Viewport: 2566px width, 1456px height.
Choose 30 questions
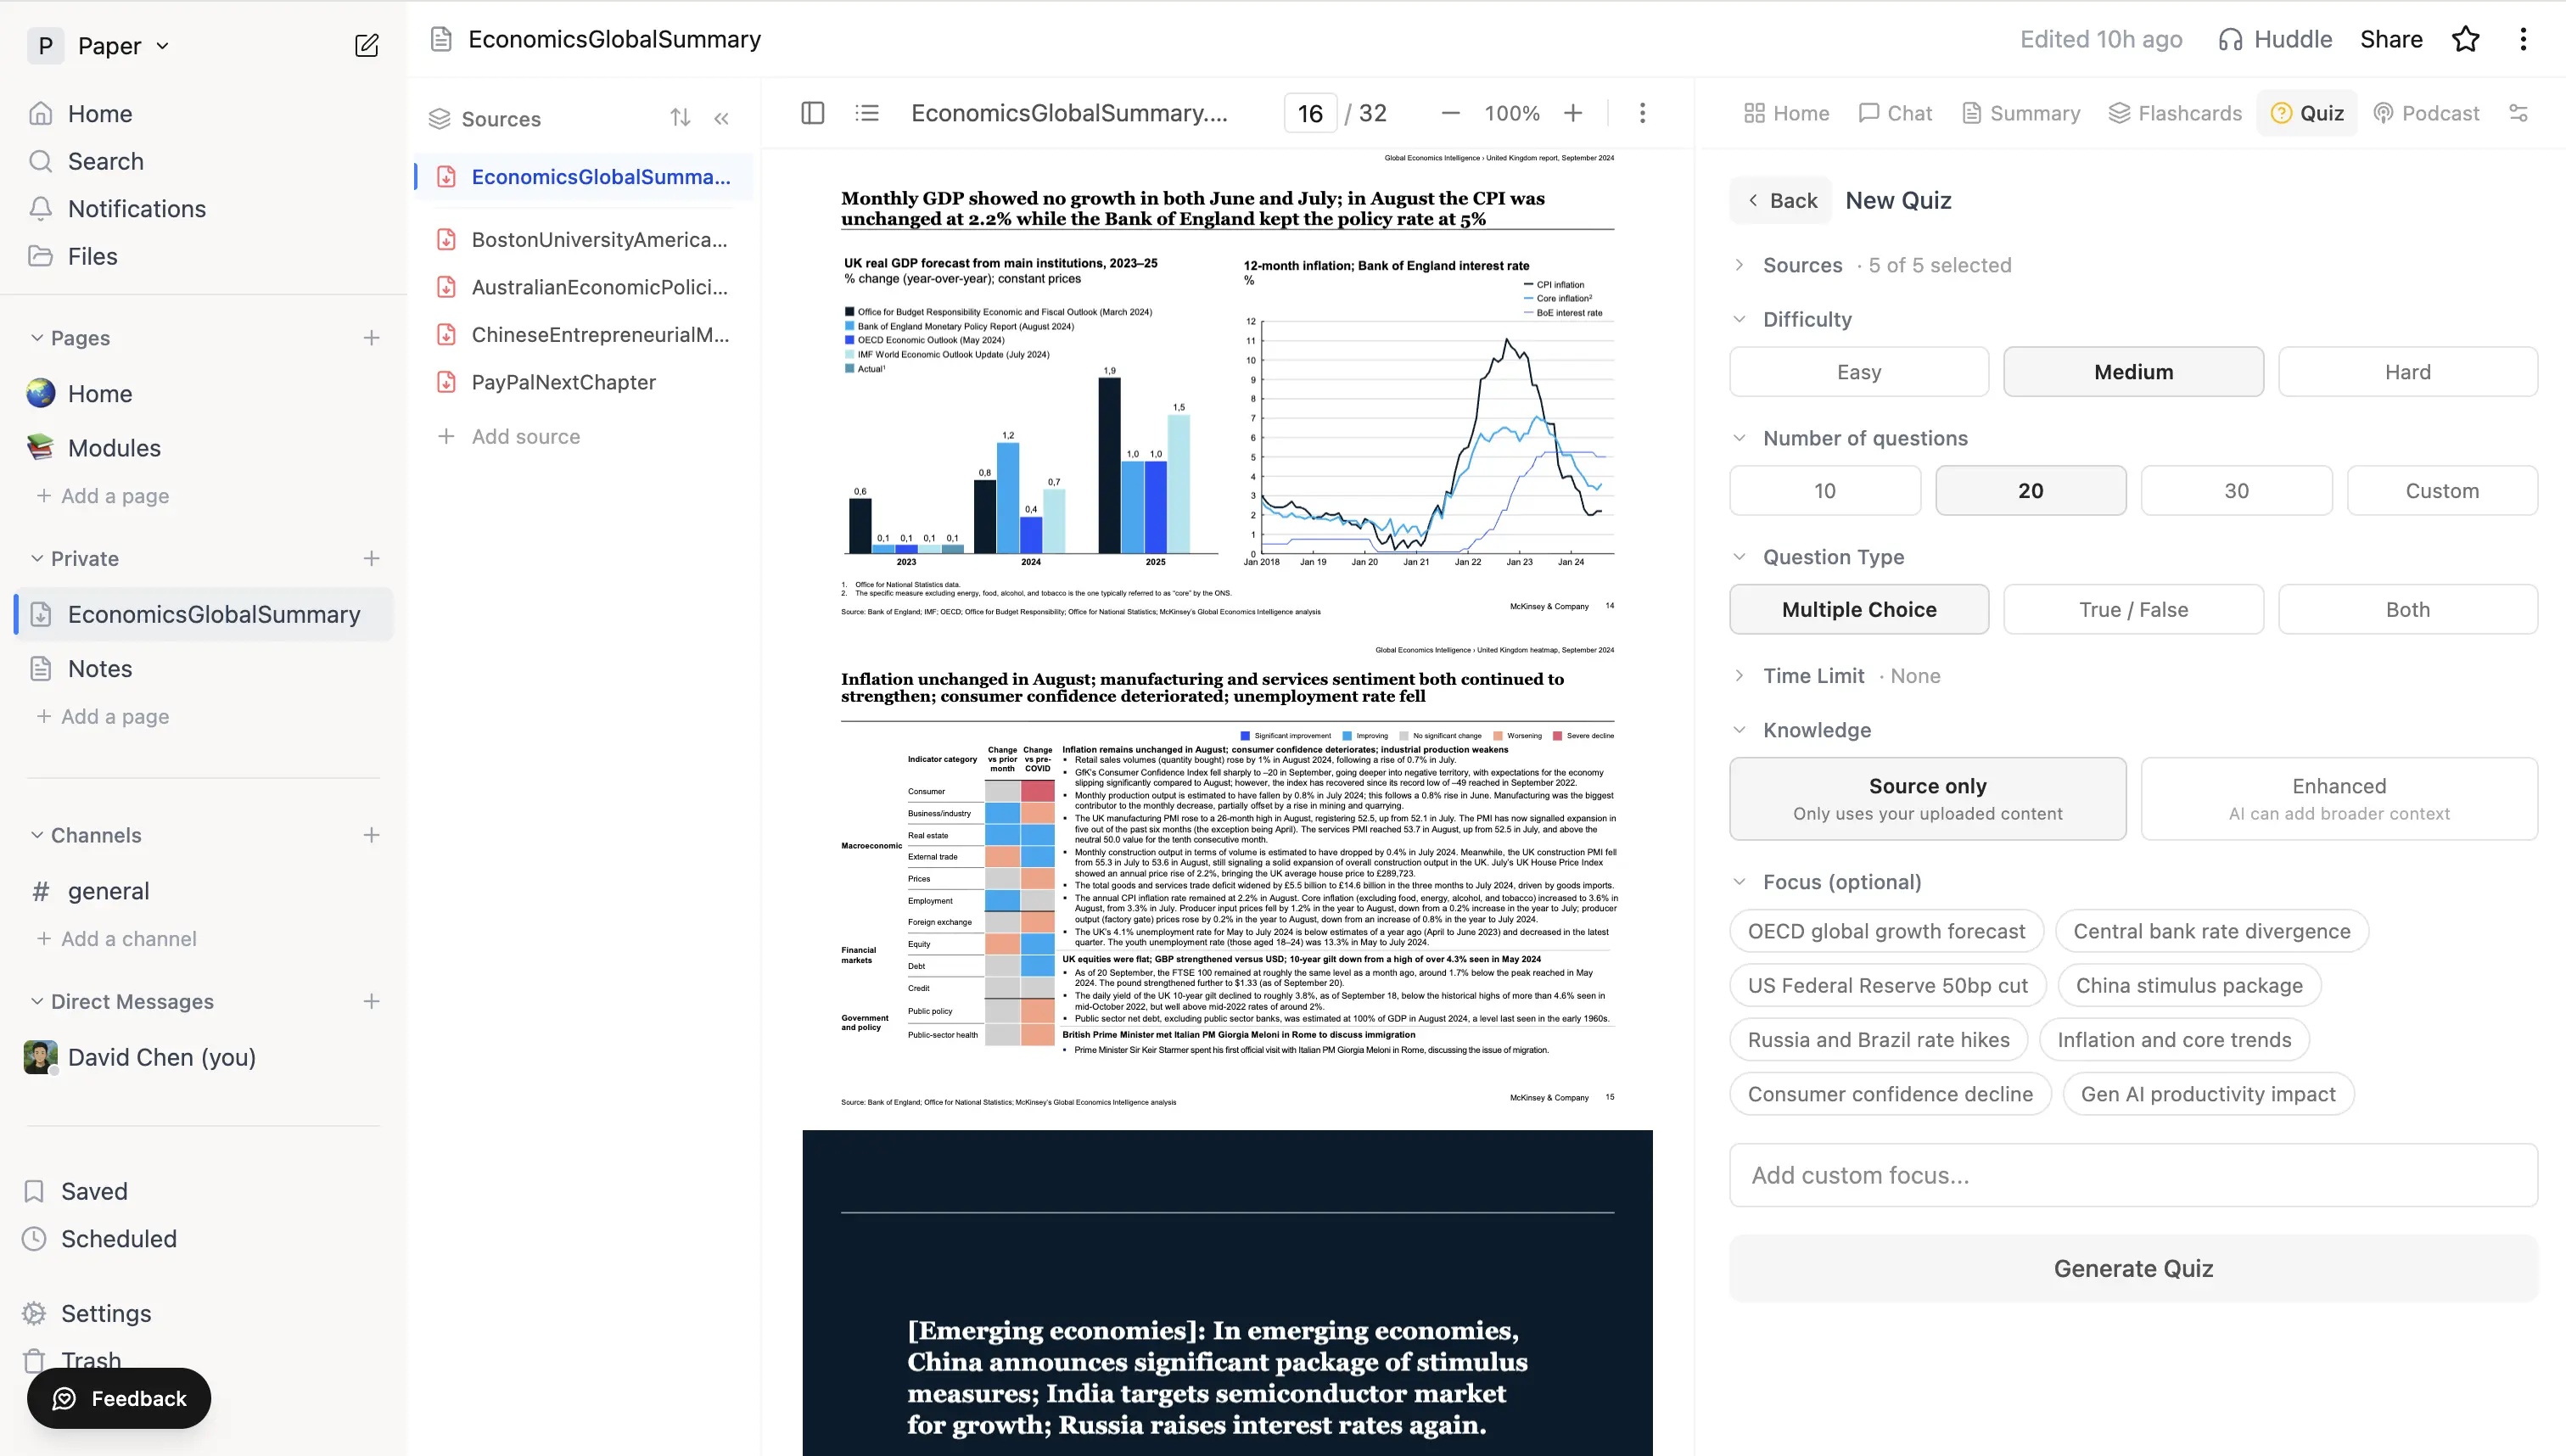(x=2236, y=491)
